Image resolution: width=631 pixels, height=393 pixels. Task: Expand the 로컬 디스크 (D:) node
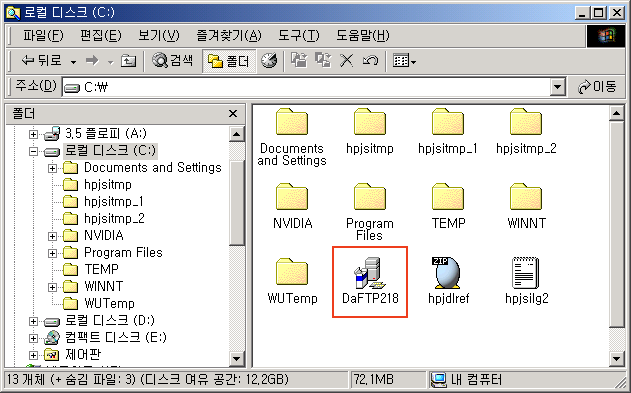coord(33,321)
